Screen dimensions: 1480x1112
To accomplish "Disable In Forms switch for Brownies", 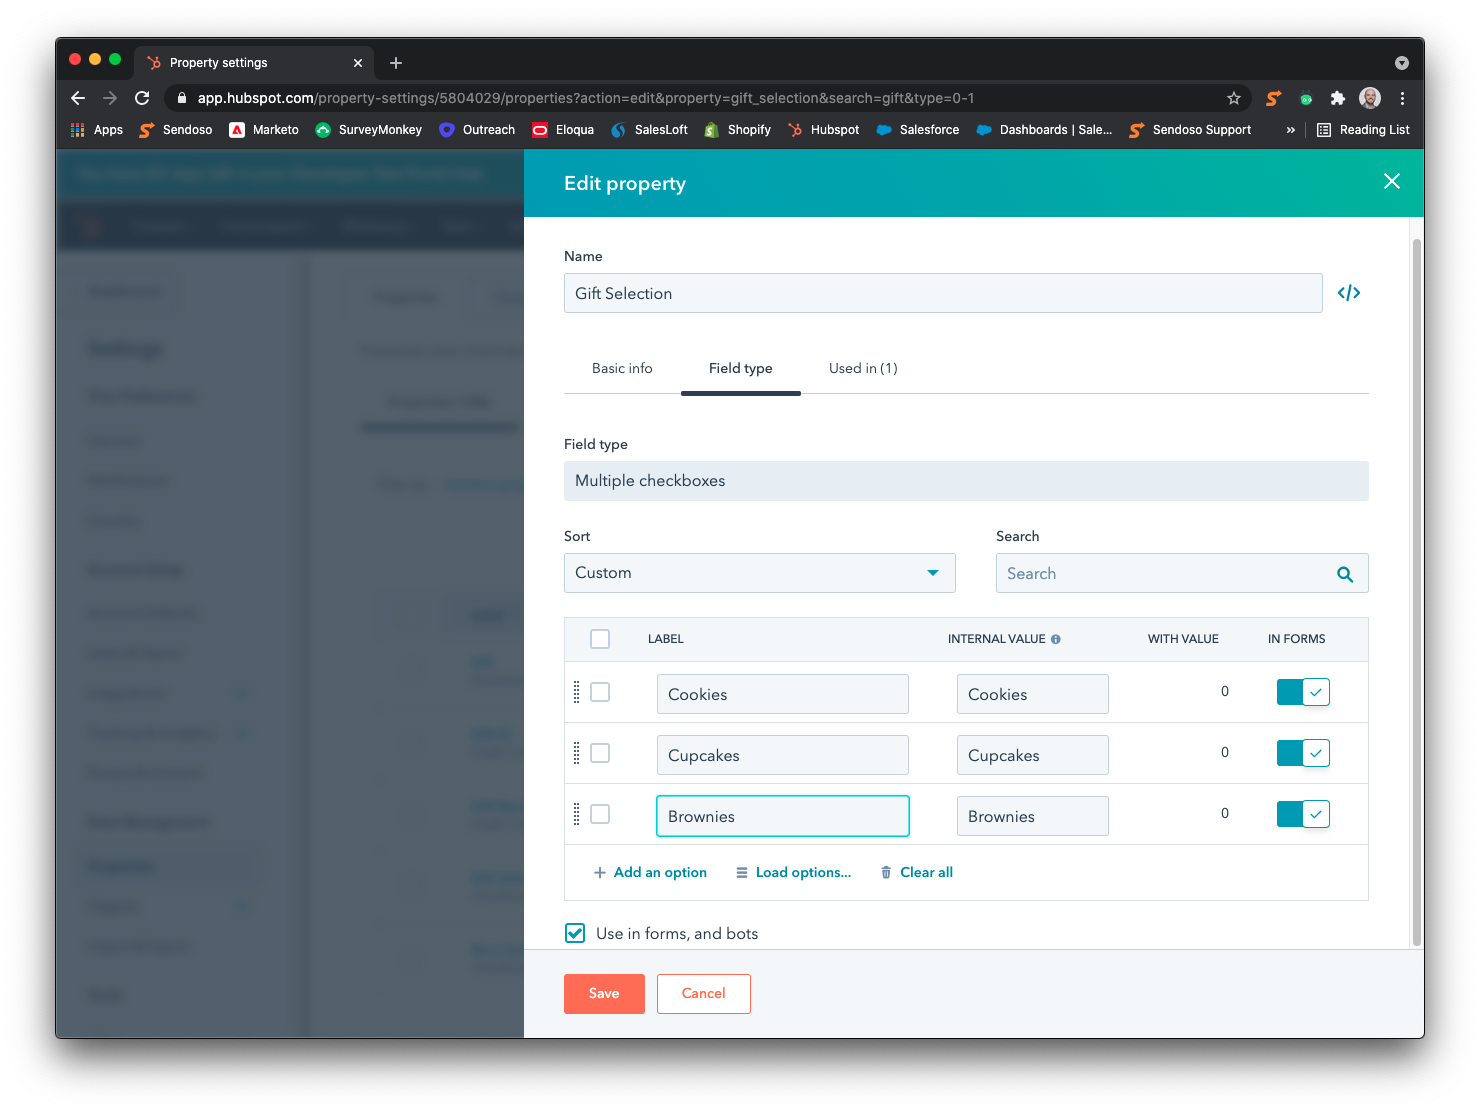I will (1303, 814).
